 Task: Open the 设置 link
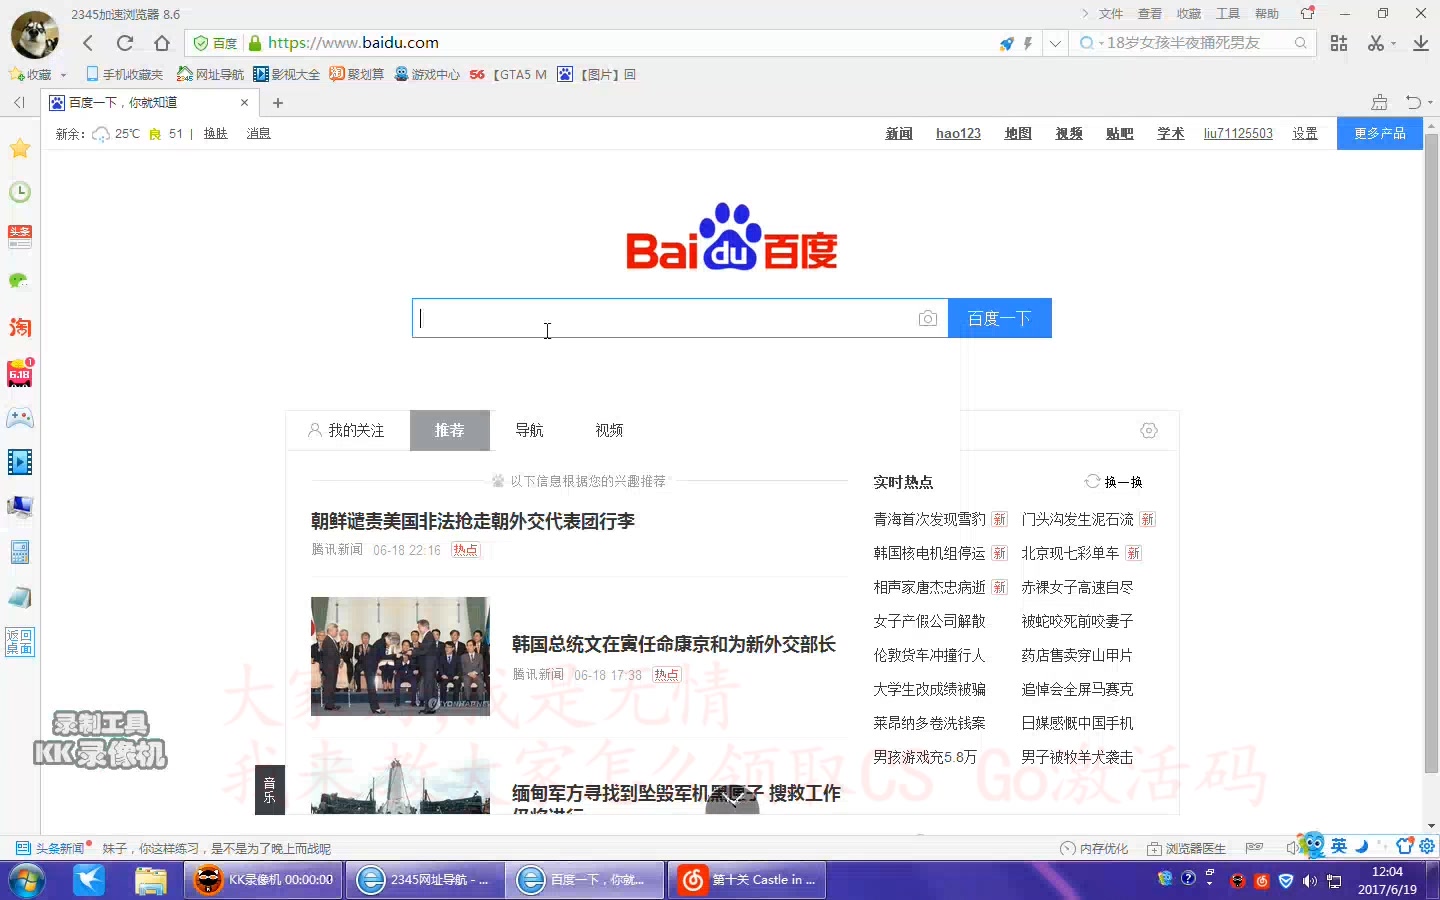tap(1305, 133)
